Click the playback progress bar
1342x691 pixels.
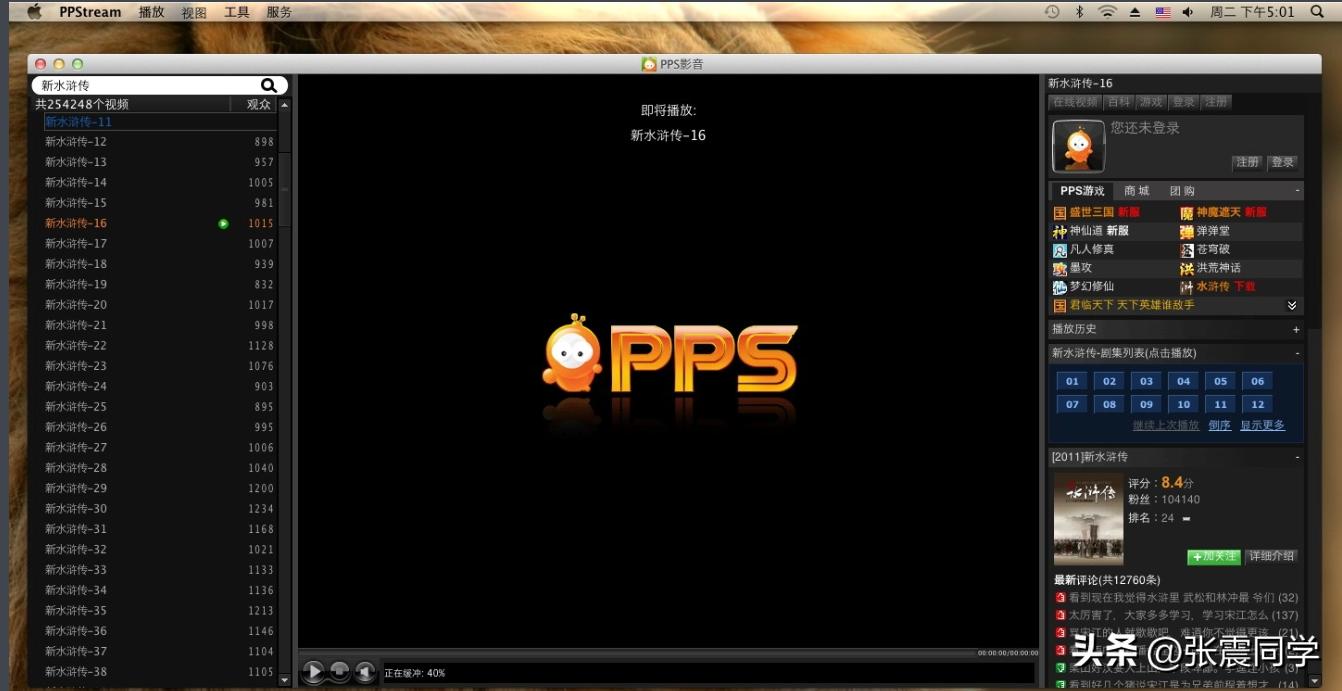(638, 653)
